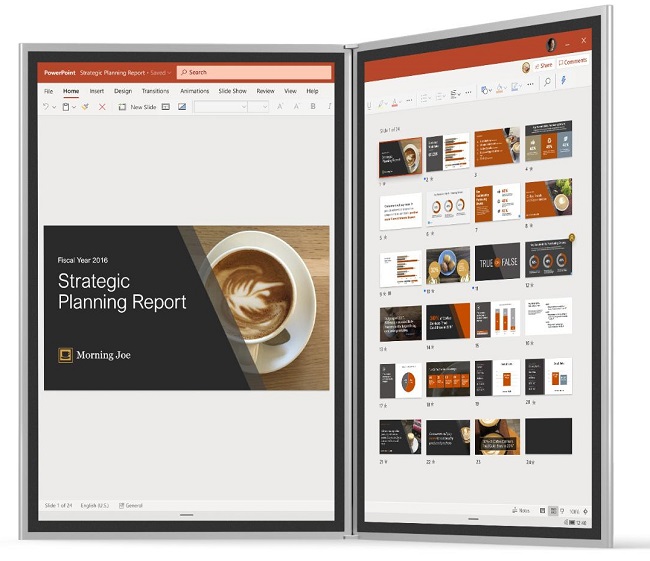This screenshot has height=561, width=650.
Task: Switch to the Animations tab
Action: (x=194, y=91)
